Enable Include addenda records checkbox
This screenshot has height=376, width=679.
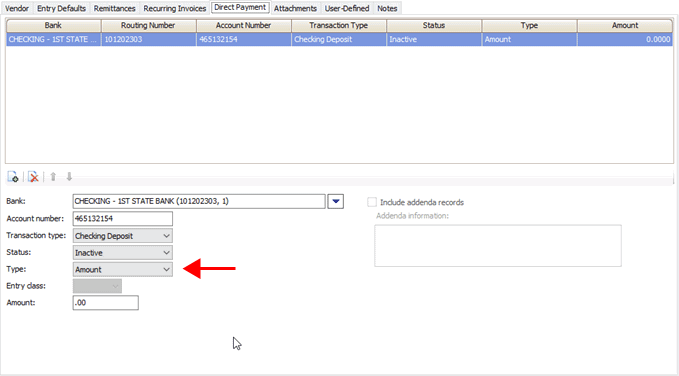(372, 202)
